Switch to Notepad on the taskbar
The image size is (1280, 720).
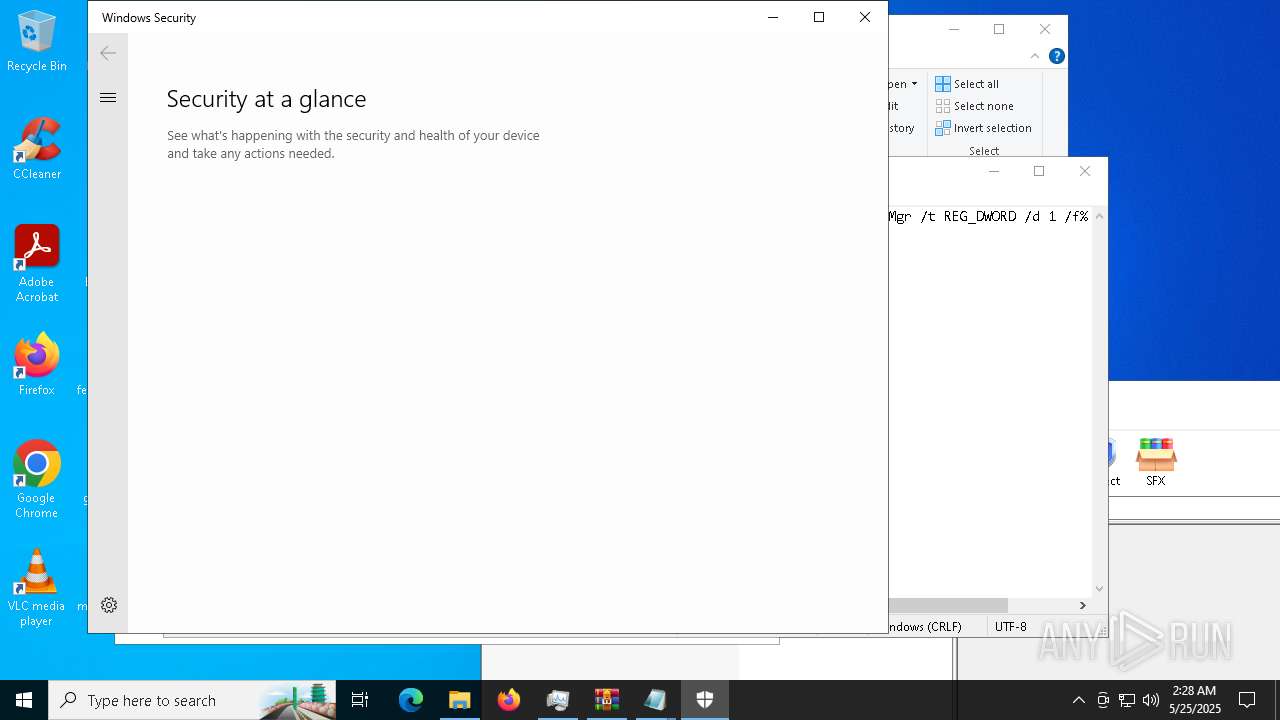point(655,700)
